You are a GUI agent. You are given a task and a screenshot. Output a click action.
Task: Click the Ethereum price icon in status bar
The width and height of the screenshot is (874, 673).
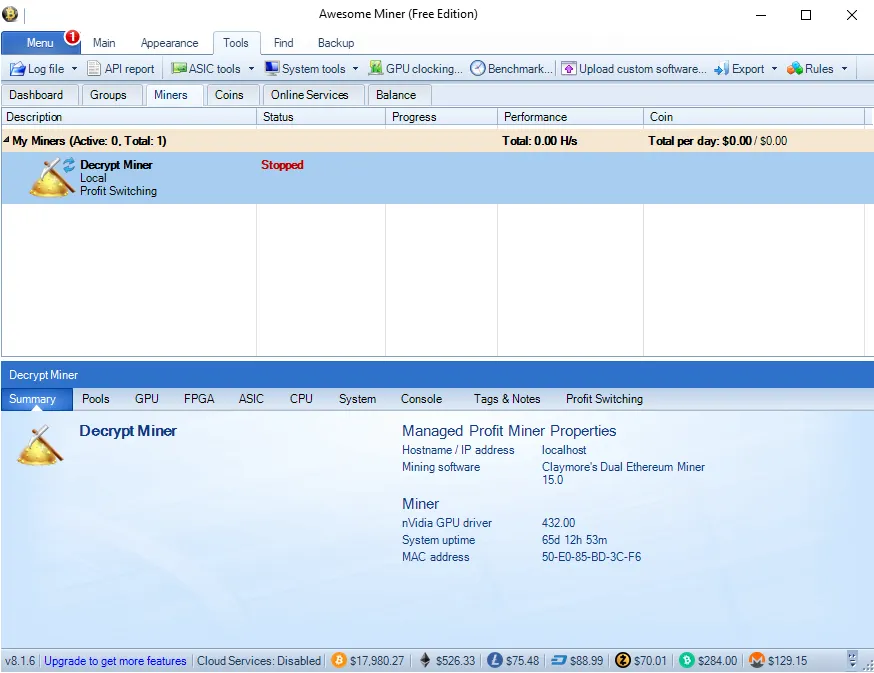pos(425,660)
